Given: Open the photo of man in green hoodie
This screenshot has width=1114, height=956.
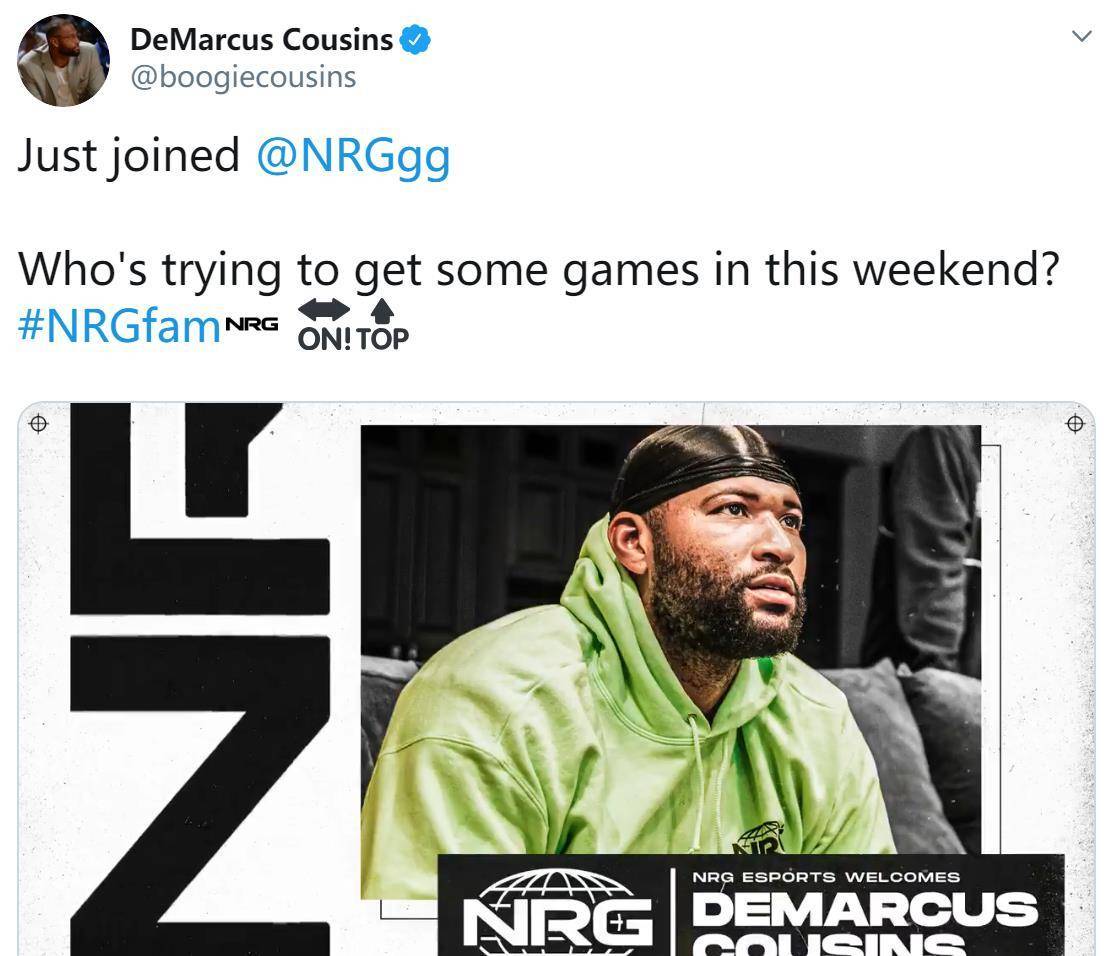Looking at the screenshot, I should point(670,640).
